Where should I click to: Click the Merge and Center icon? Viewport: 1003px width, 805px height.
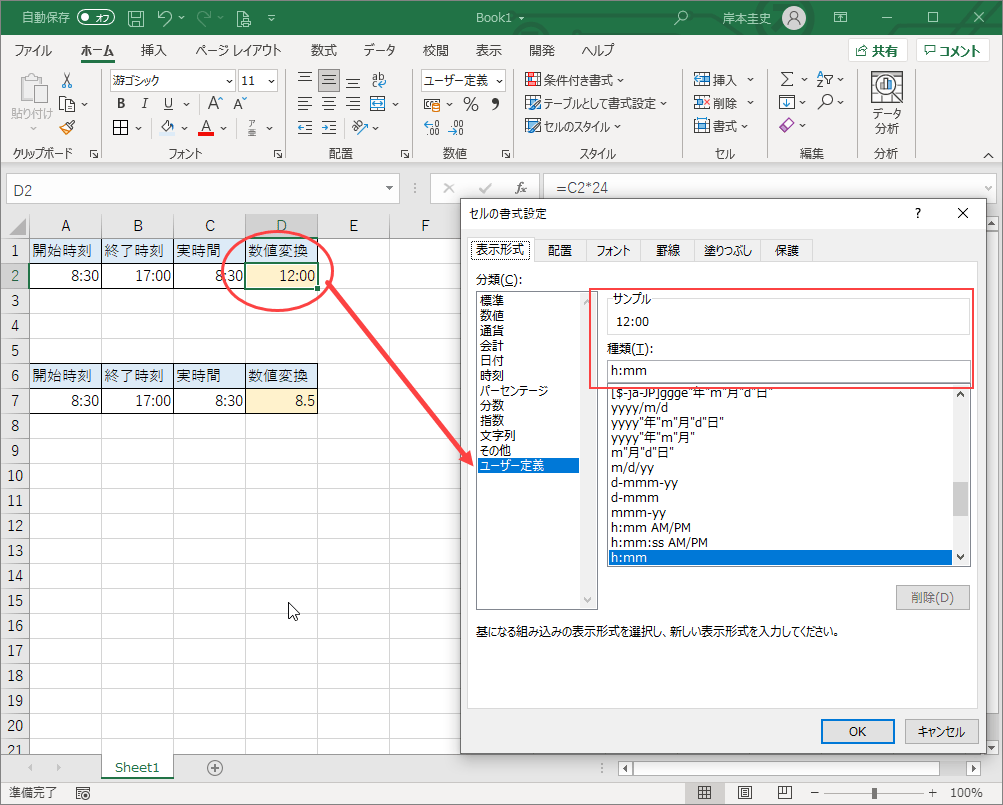(378, 104)
